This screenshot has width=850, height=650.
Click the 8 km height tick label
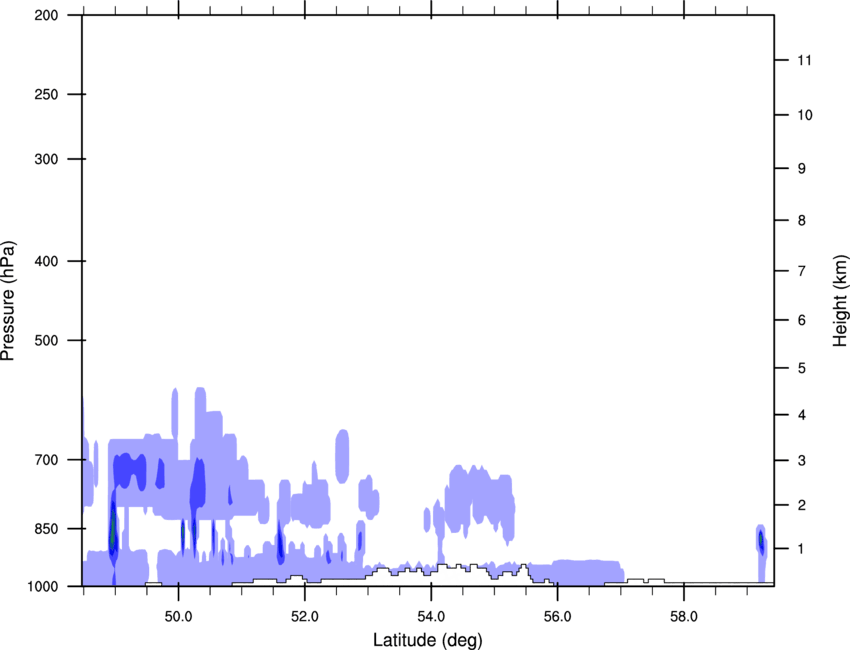[802, 220]
